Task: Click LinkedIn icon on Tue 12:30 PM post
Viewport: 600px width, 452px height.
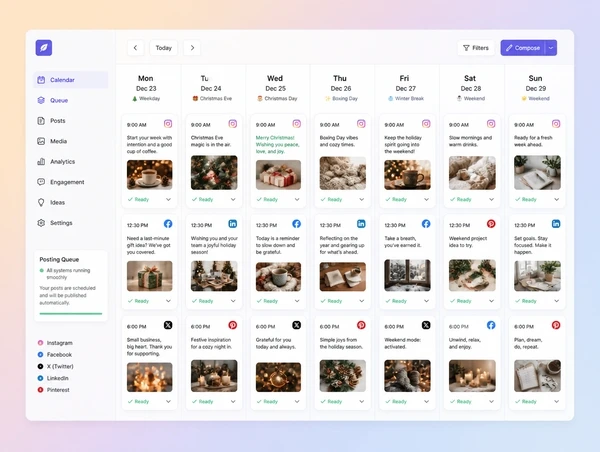Action: click(233, 224)
